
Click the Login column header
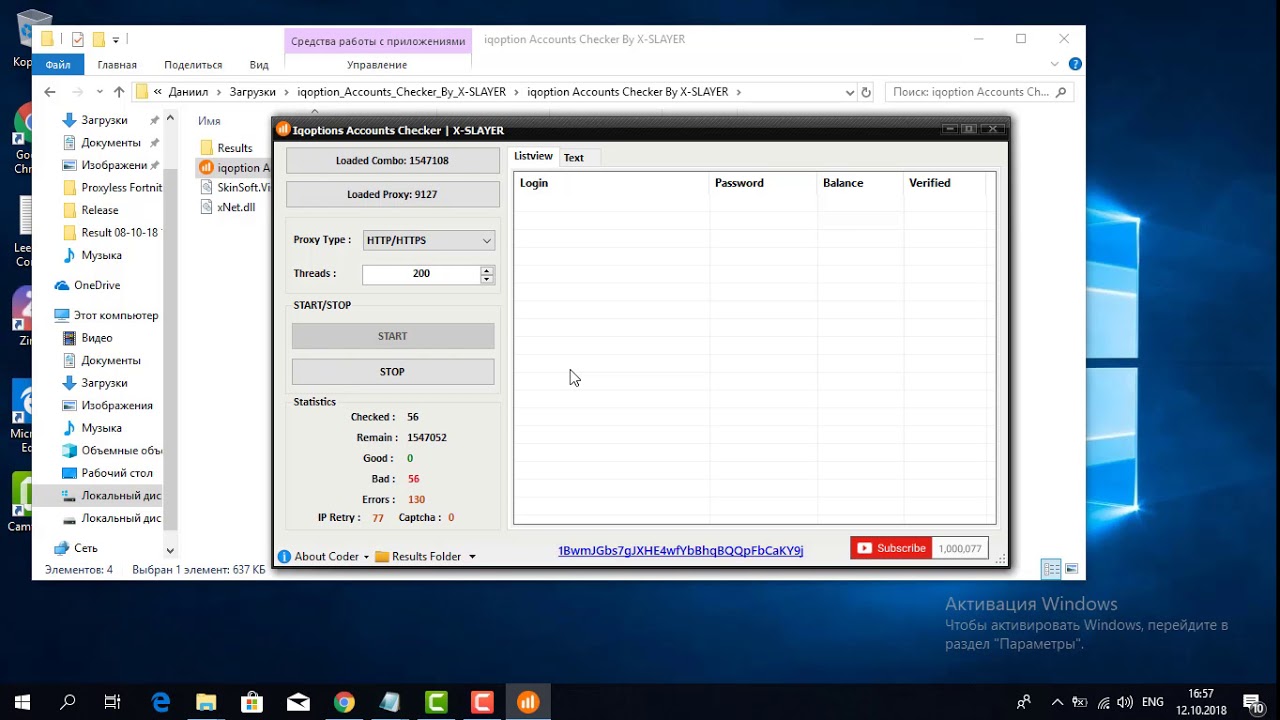tap(611, 183)
